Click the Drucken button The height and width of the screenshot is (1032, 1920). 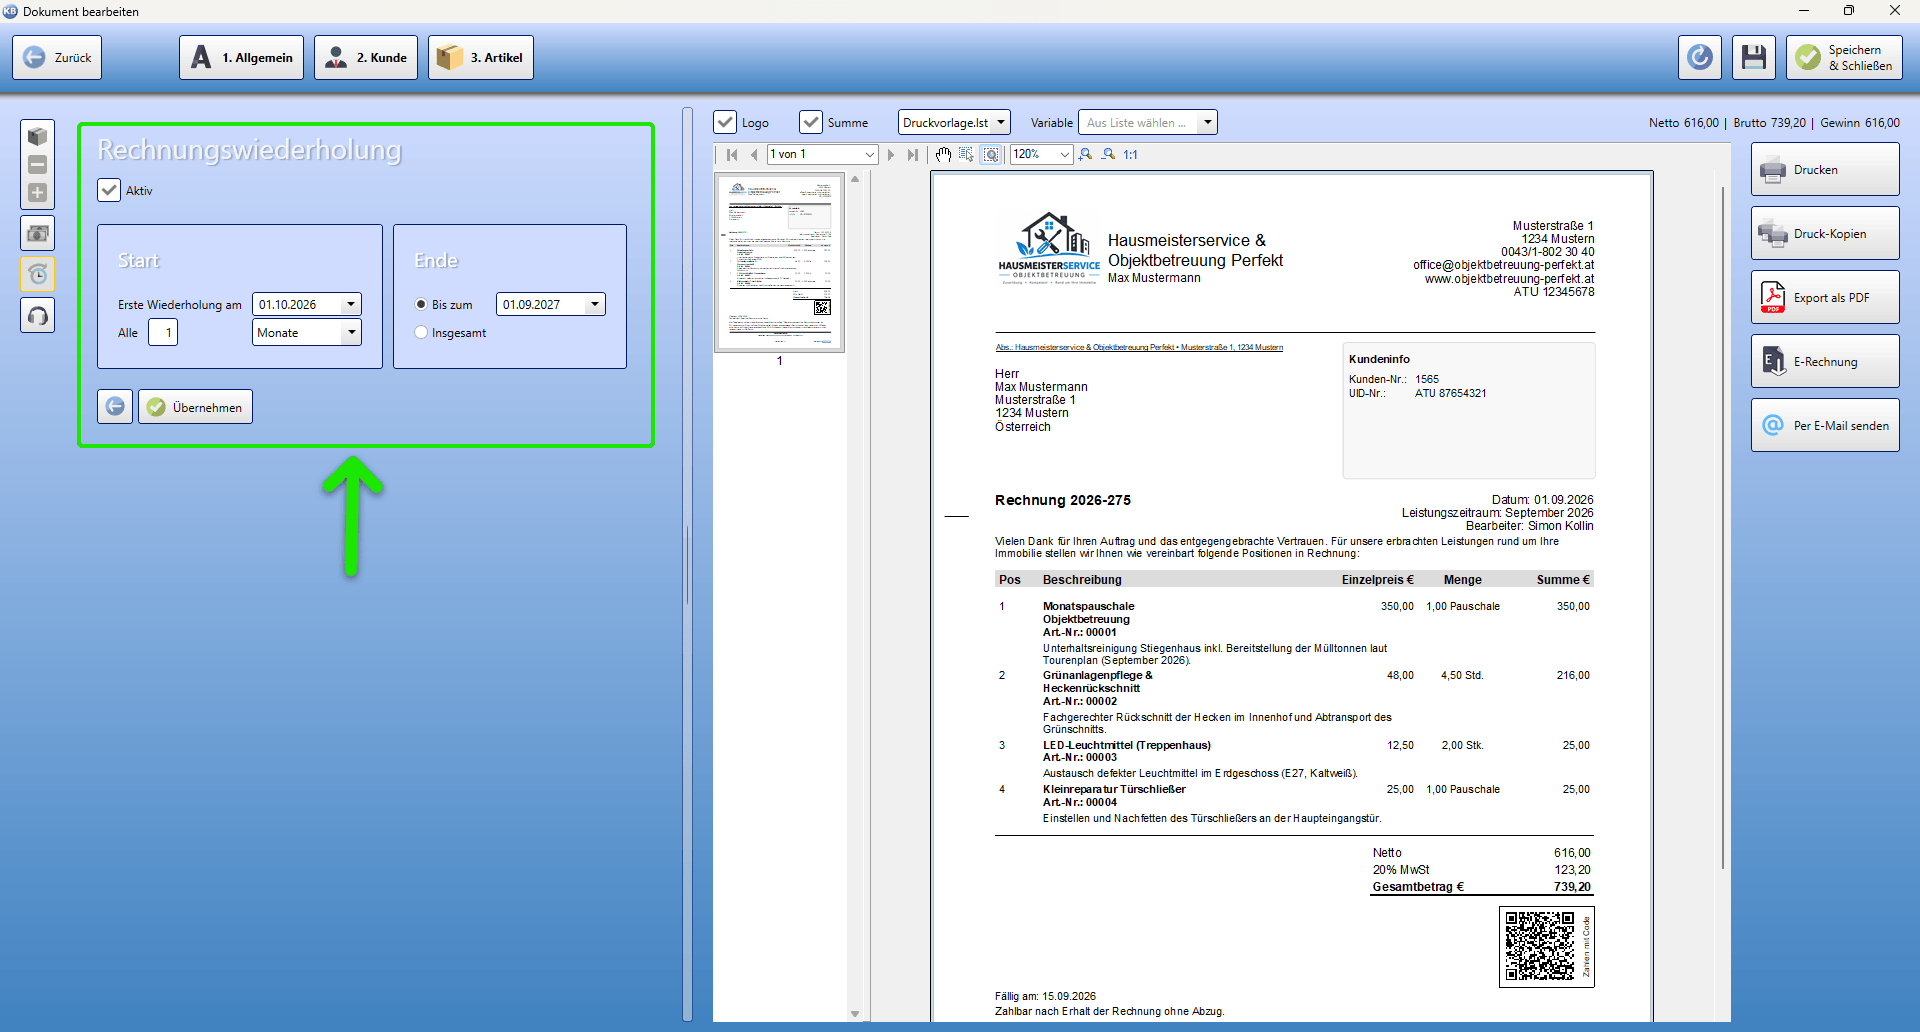1825,170
